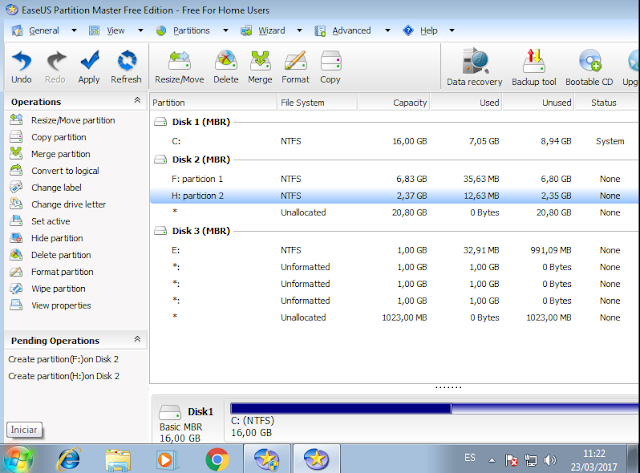Sort by Used column header

[467, 102]
